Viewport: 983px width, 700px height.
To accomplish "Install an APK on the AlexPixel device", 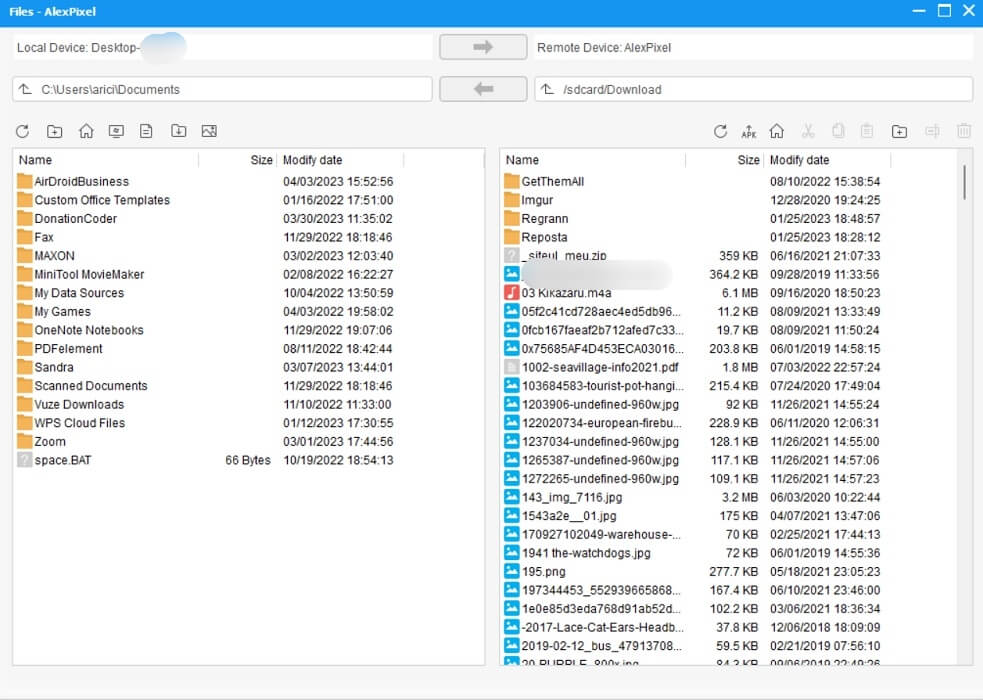I will (x=749, y=131).
